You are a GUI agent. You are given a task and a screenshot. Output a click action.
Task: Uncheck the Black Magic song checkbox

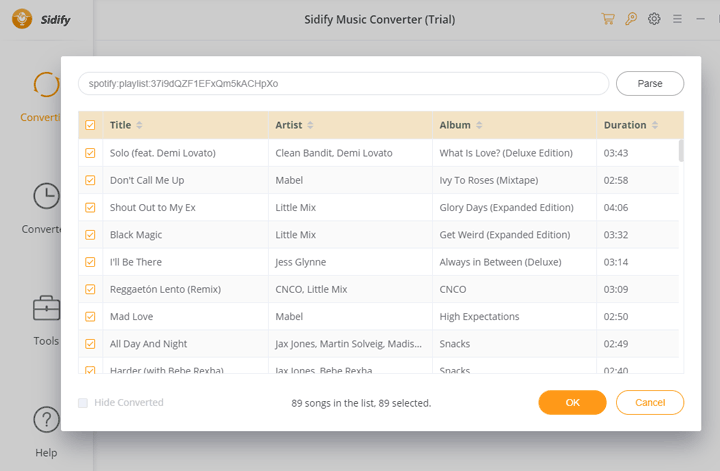click(x=90, y=235)
